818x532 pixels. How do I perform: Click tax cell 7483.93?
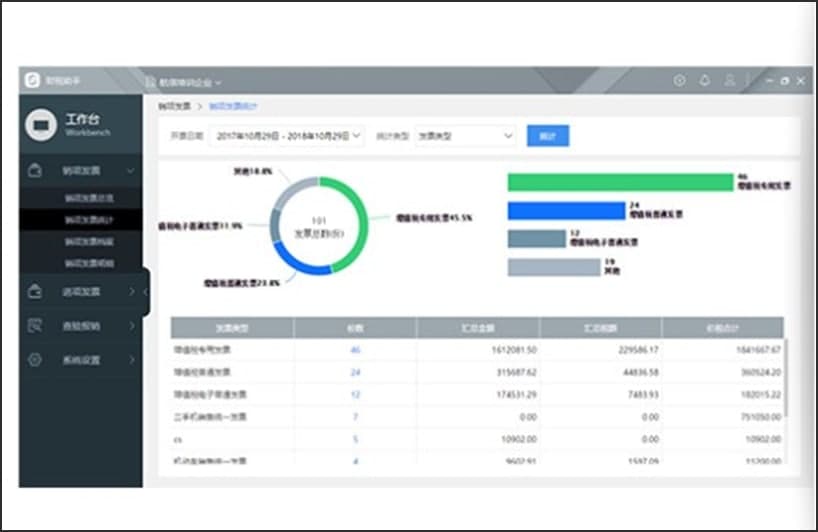(643, 394)
